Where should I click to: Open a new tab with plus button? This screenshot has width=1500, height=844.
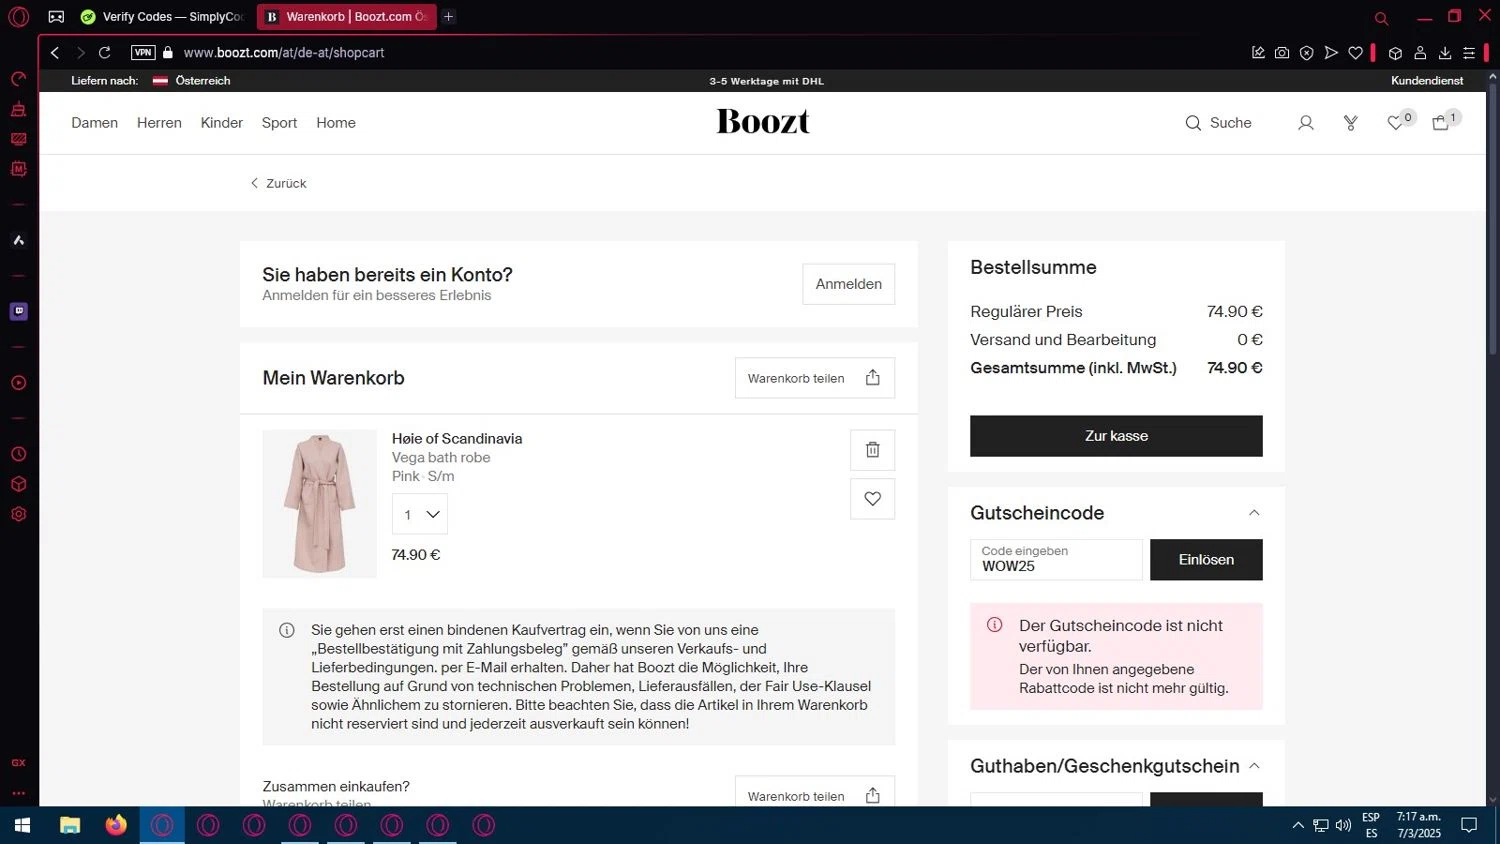pyautogui.click(x=449, y=17)
